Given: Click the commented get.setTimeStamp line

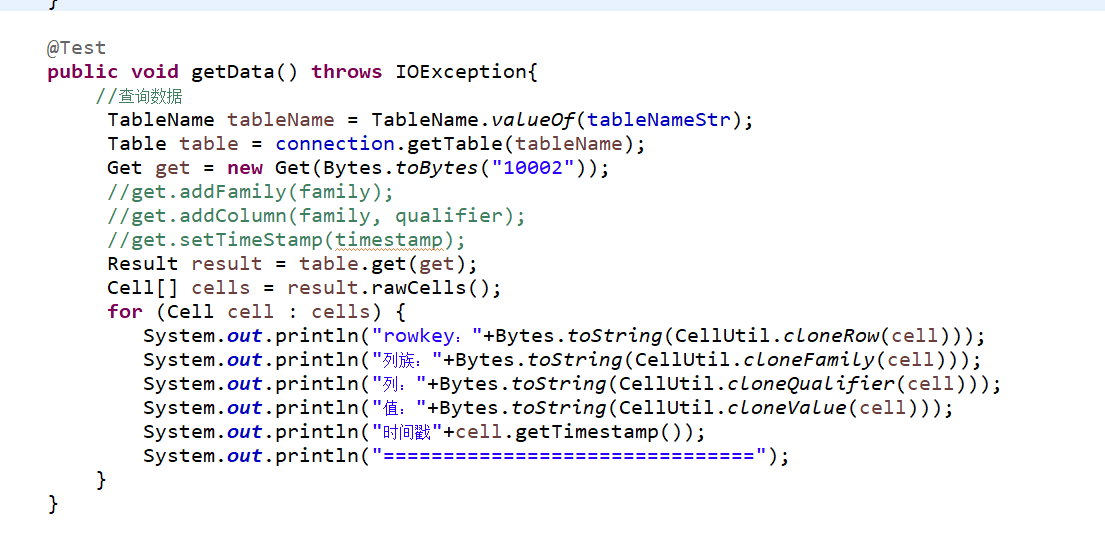Looking at the screenshot, I should click(286, 240).
